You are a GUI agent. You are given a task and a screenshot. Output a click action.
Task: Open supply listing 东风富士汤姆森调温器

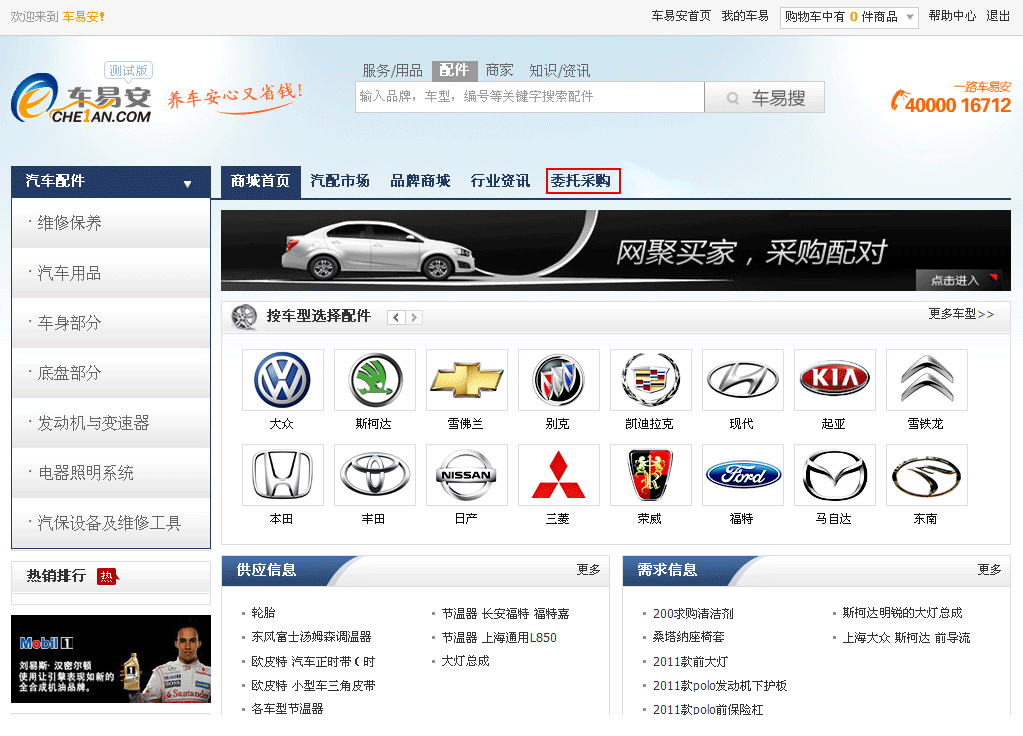click(x=311, y=637)
